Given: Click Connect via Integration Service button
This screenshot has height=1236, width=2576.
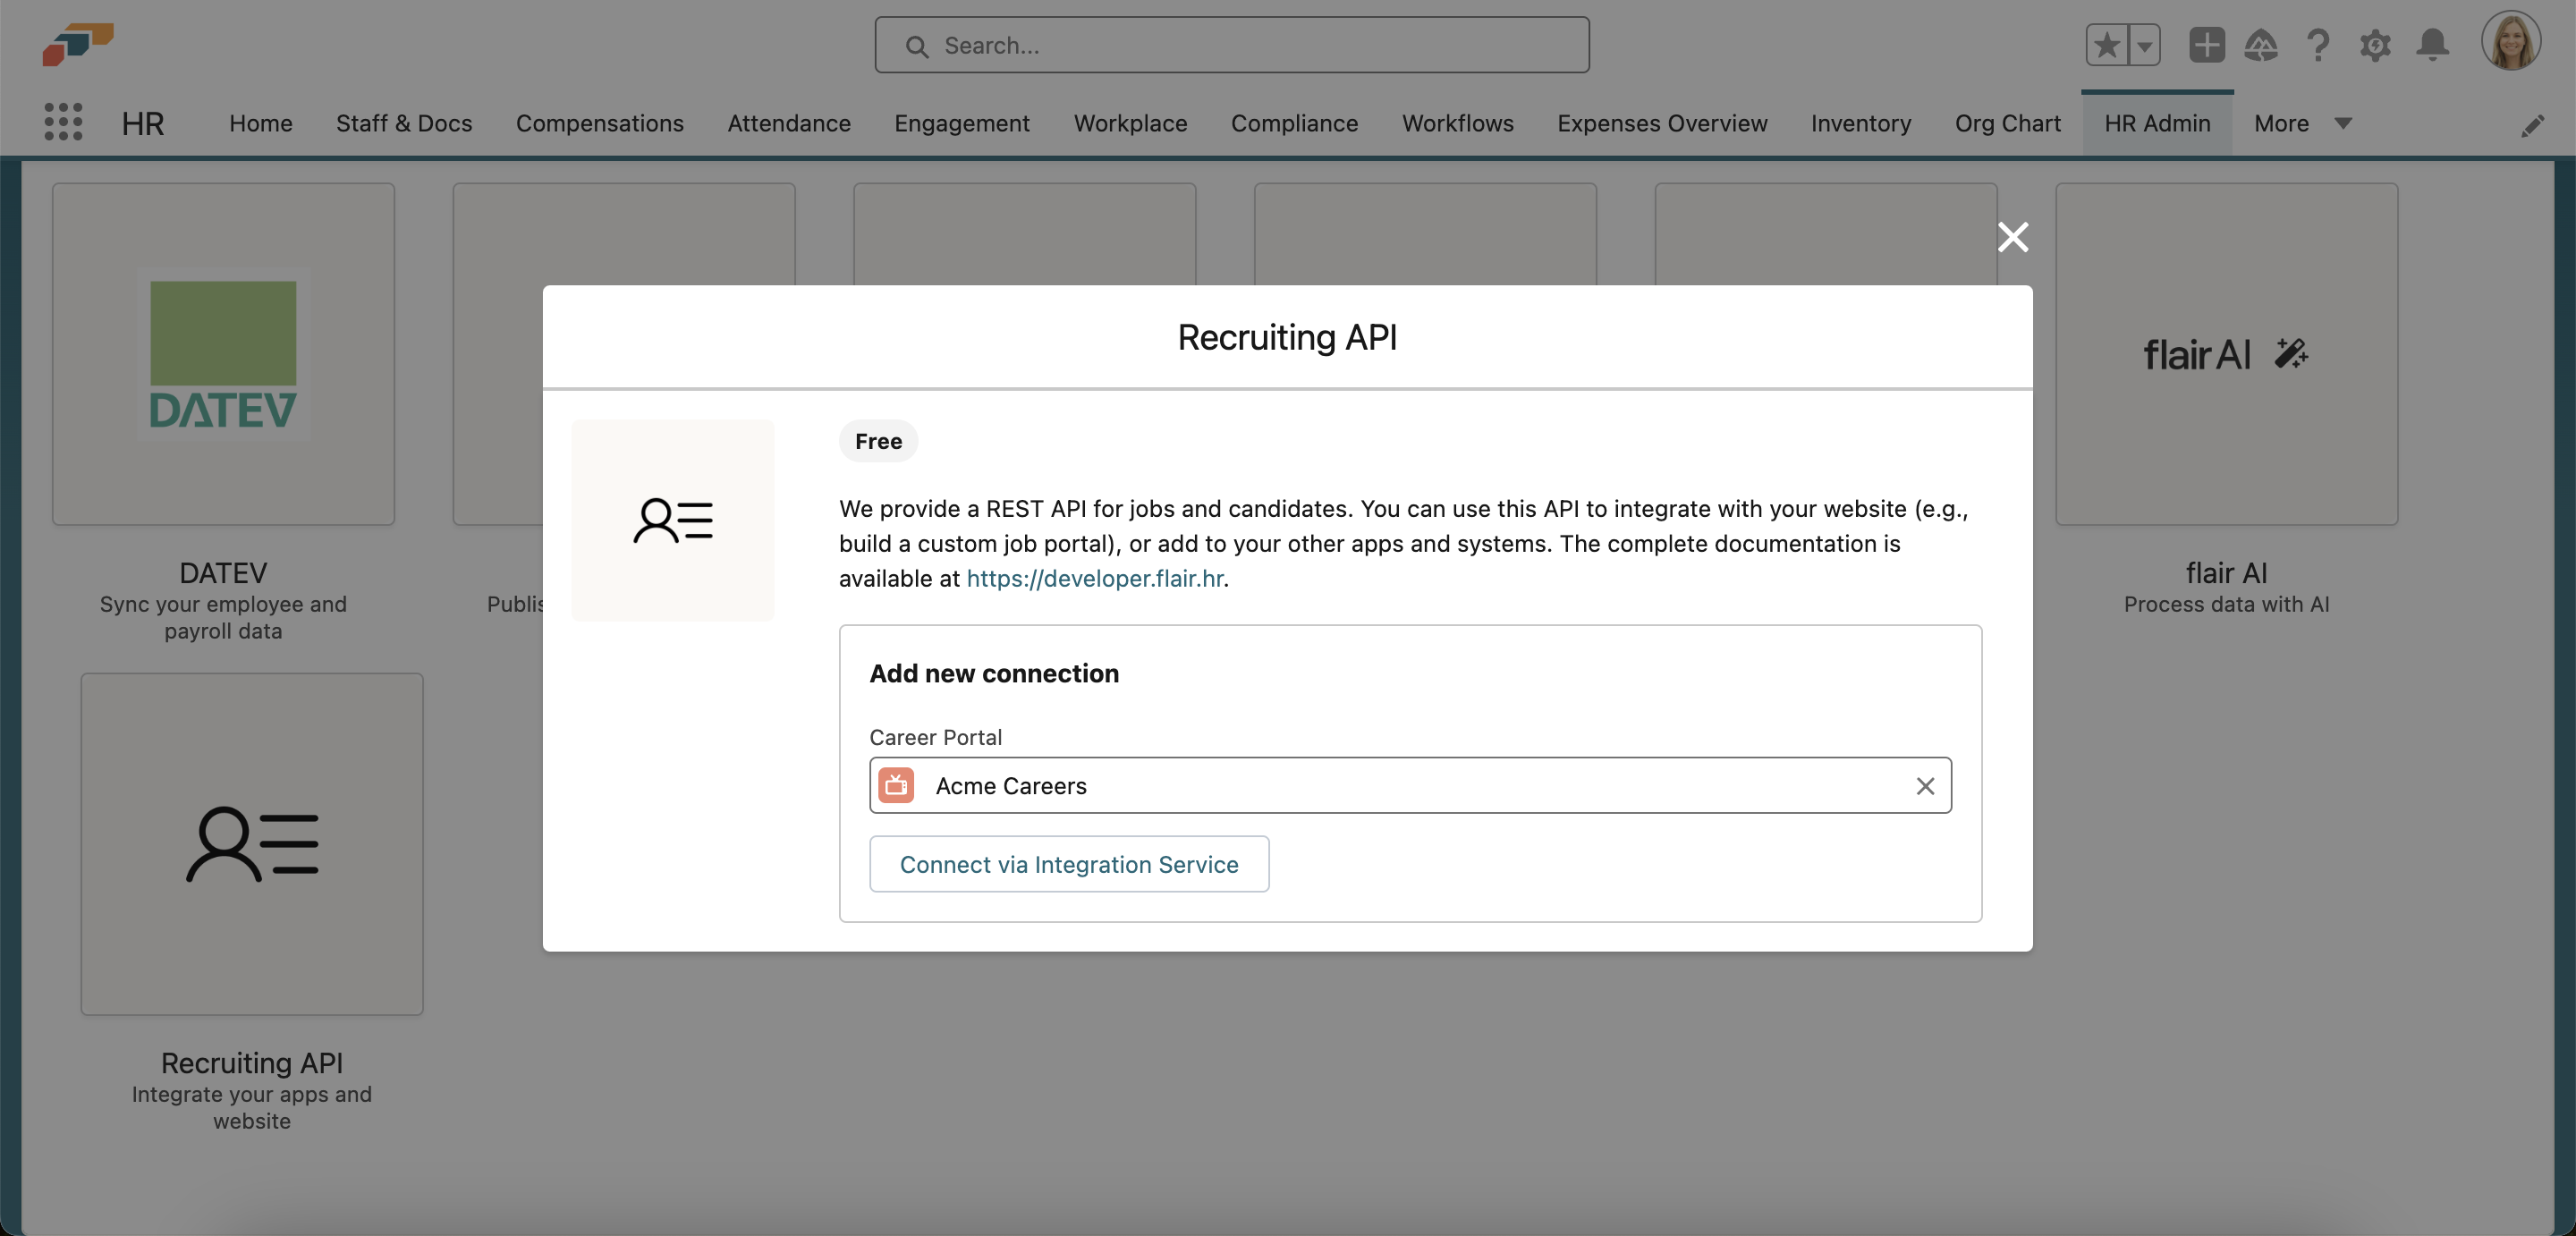Looking at the screenshot, I should (1068, 864).
